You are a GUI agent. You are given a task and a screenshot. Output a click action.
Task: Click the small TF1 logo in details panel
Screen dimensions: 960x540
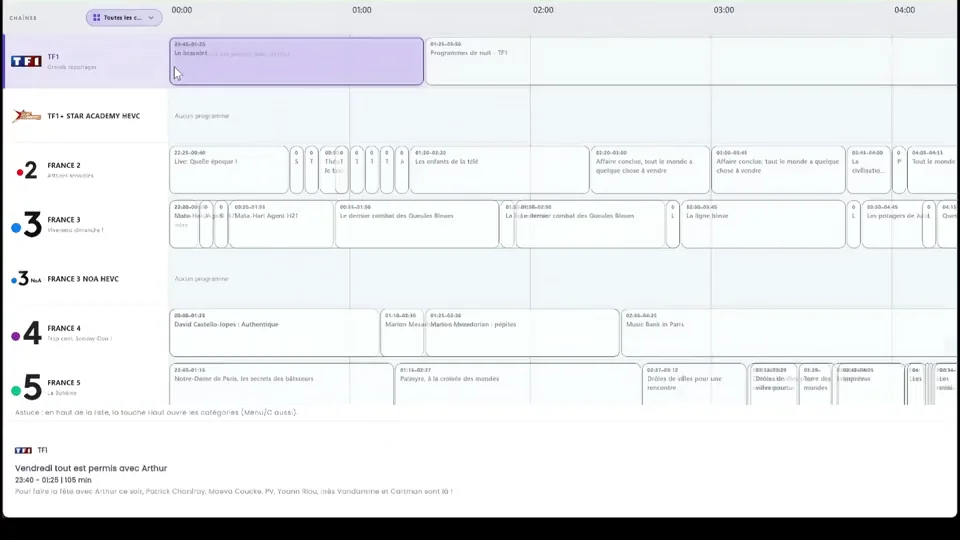click(23, 450)
